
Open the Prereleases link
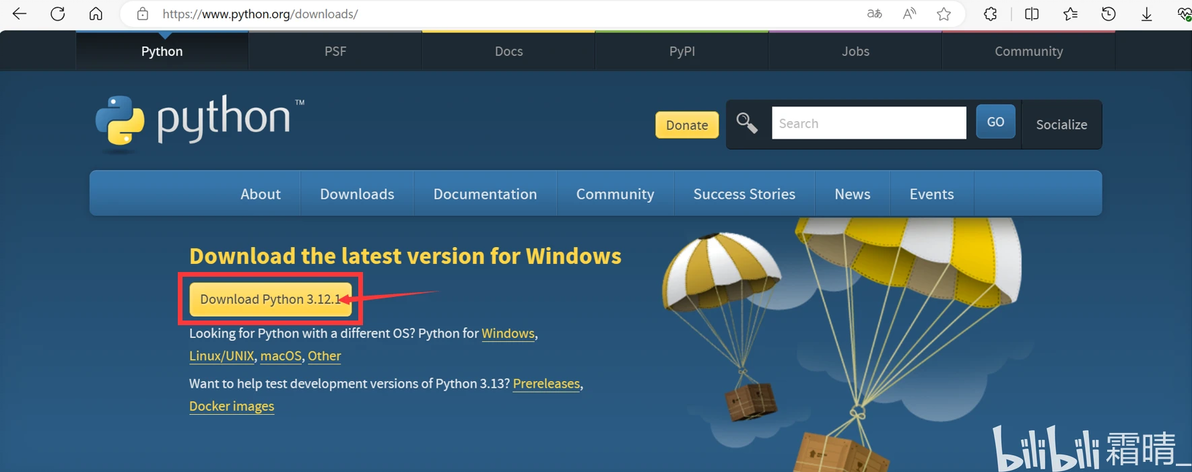[546, 384]
